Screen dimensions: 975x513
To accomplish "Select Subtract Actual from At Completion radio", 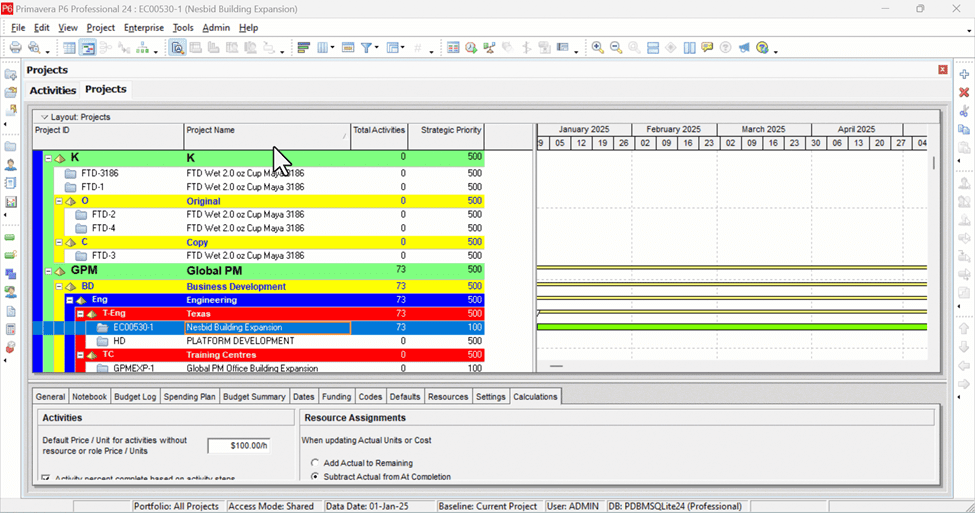I will point(315,476).
